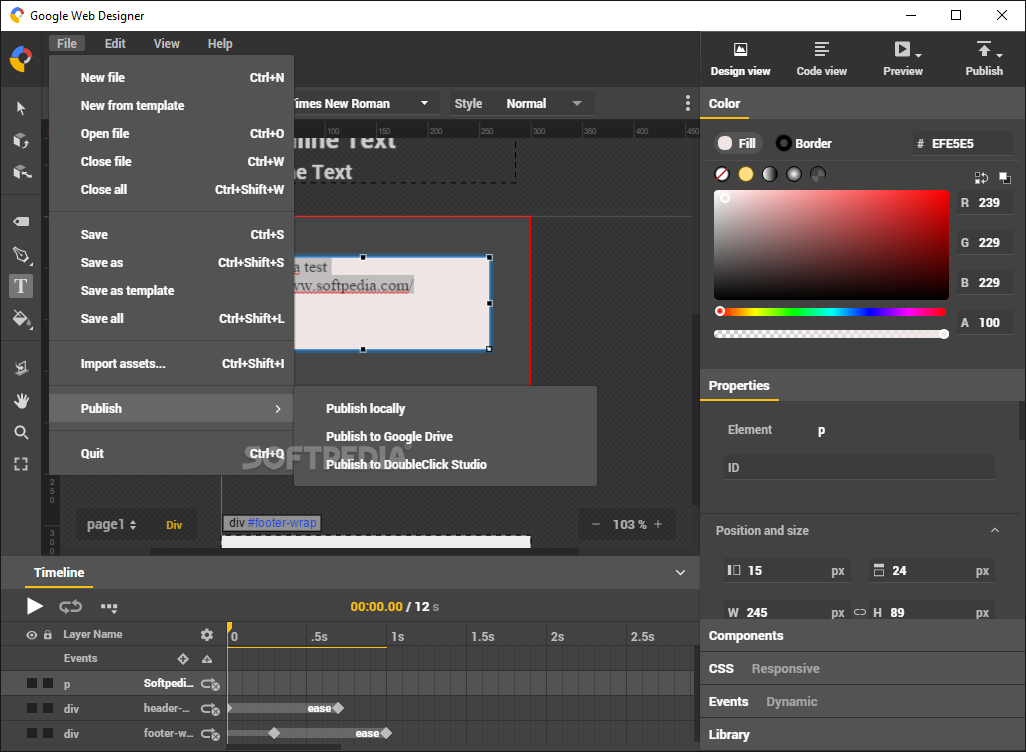Click the alpha opacity slider handle

(944, 334)
